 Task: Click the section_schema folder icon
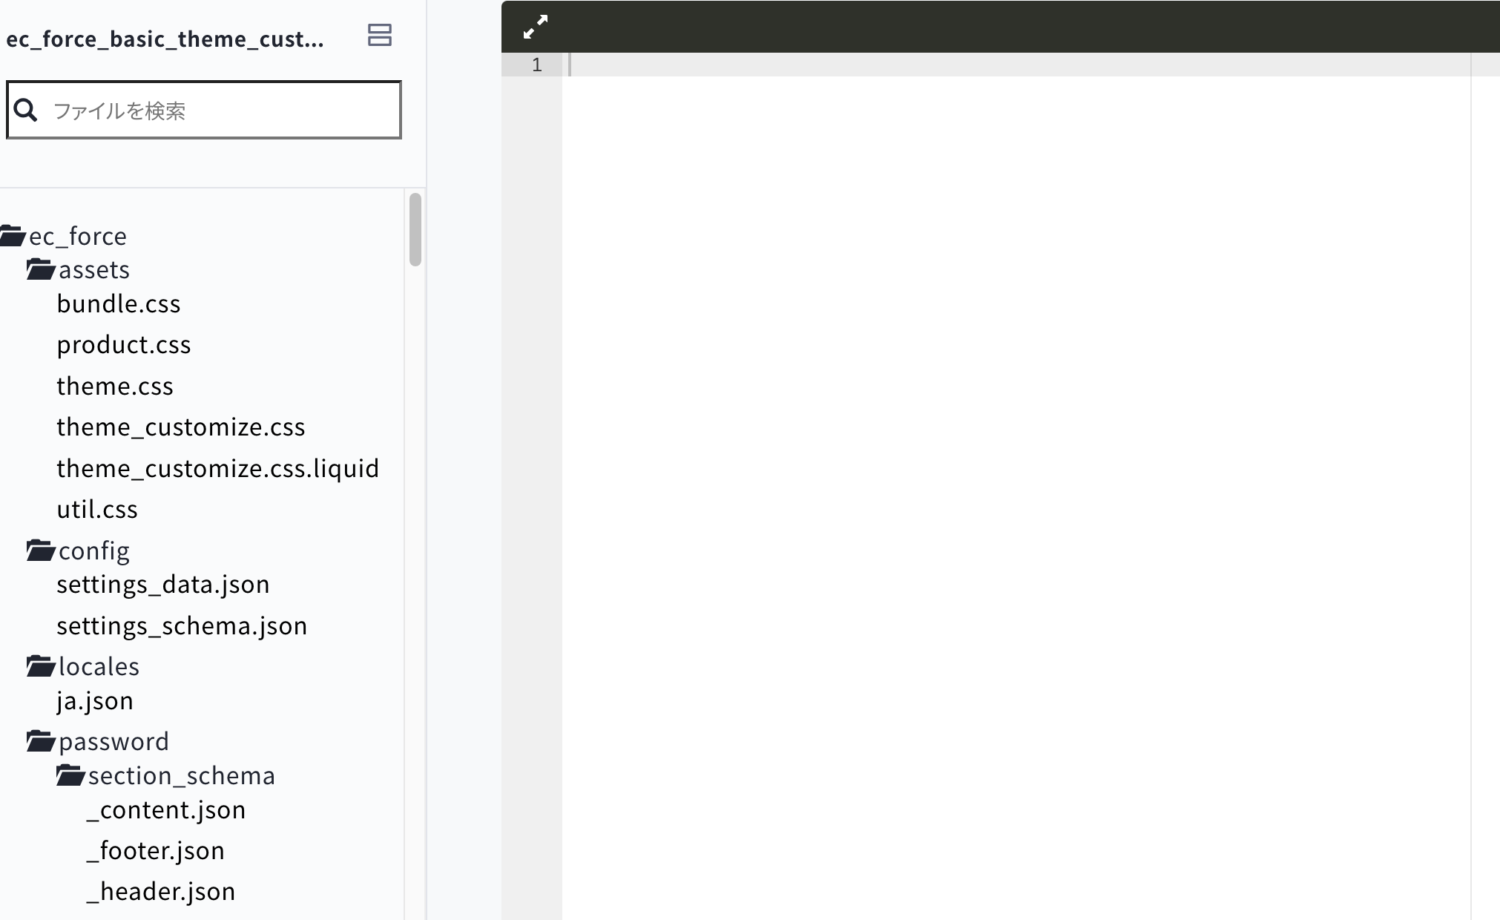coord(70,776)
